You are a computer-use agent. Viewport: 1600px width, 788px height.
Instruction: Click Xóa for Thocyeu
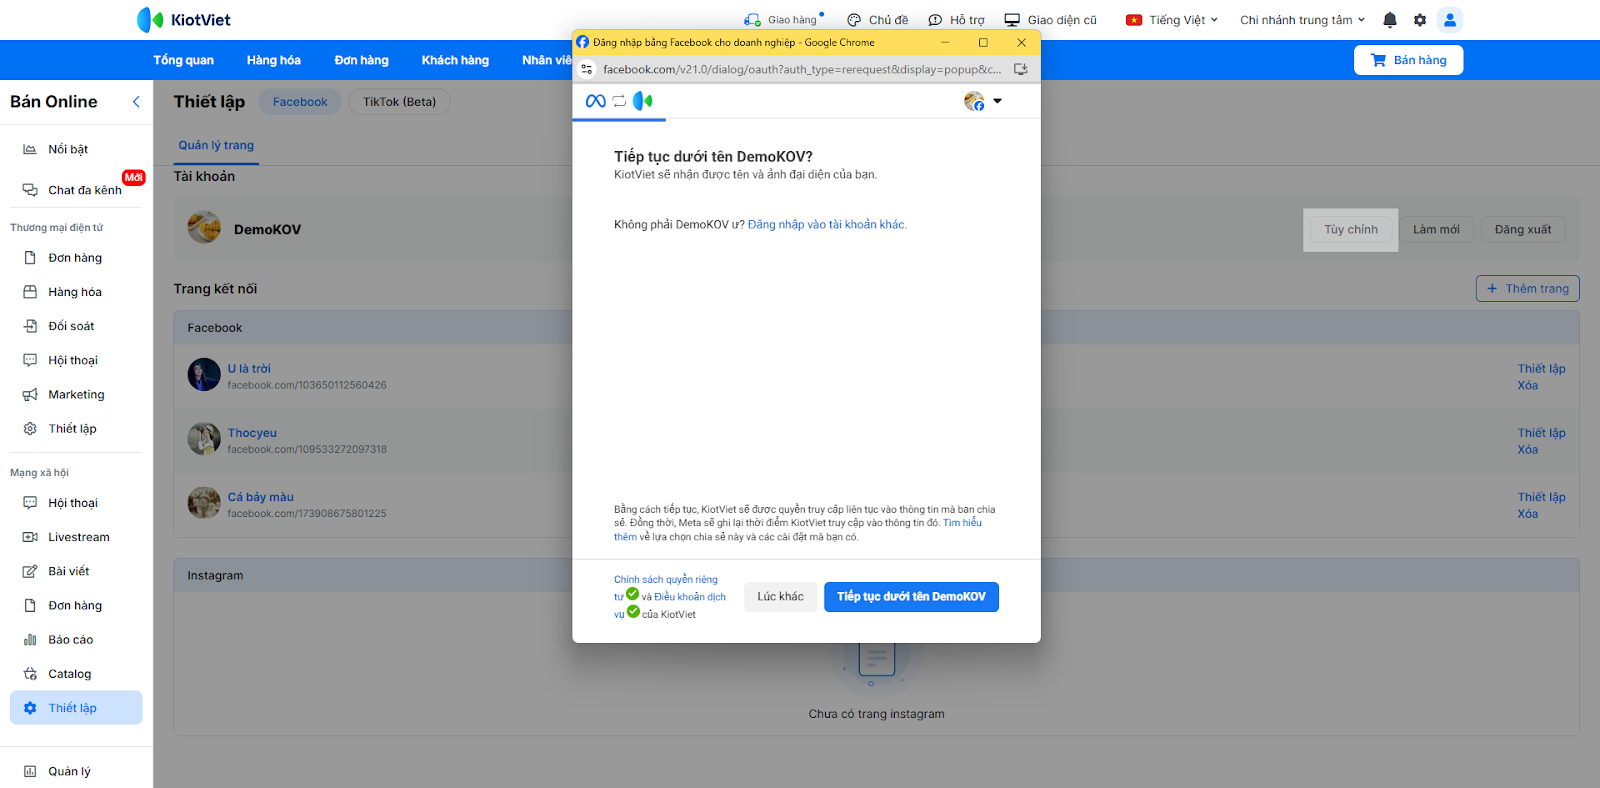[x=1527, y=450]
